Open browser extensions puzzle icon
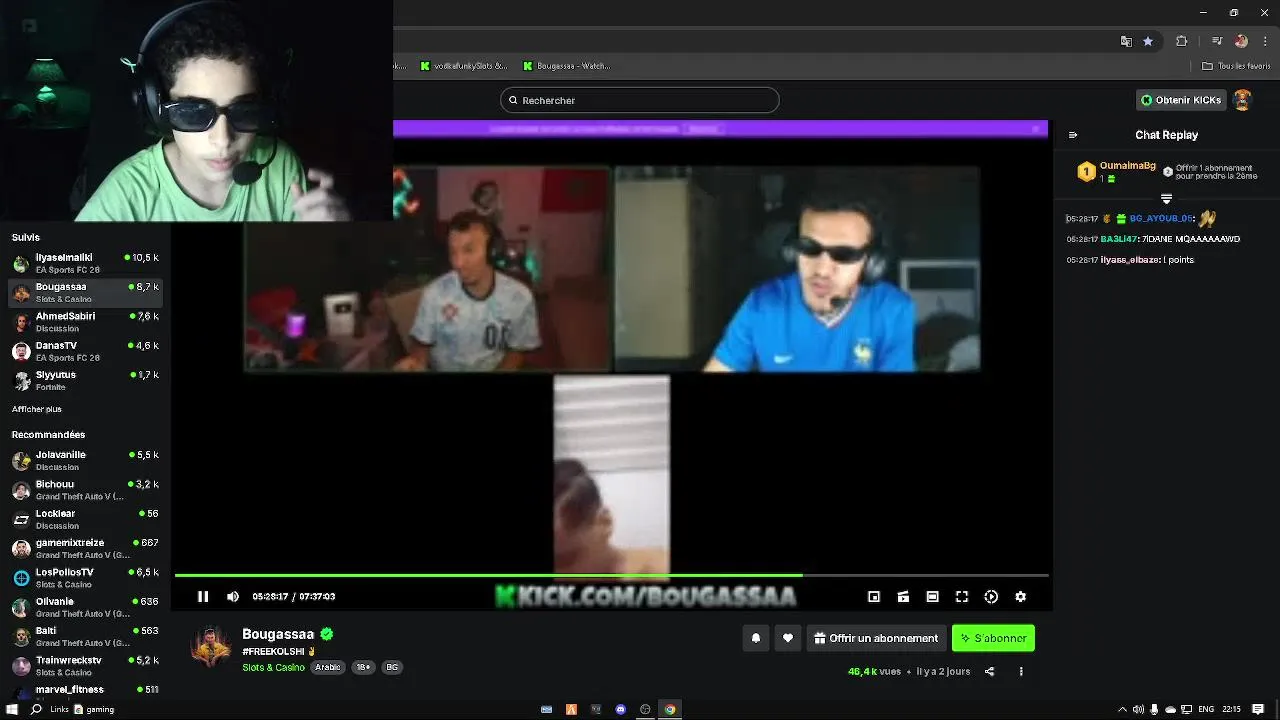1280x720 pixels. 1182,41
